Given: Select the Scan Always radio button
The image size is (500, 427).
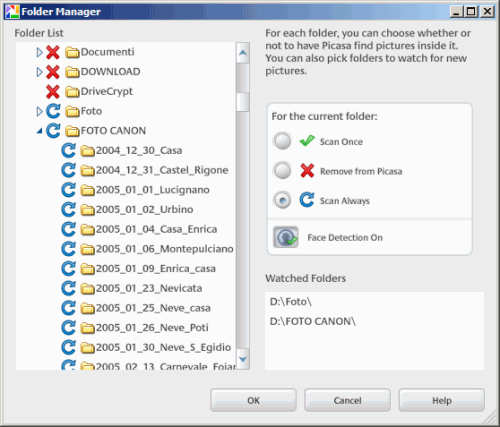Looking at the screenshot, I should (x=282, y=200).
